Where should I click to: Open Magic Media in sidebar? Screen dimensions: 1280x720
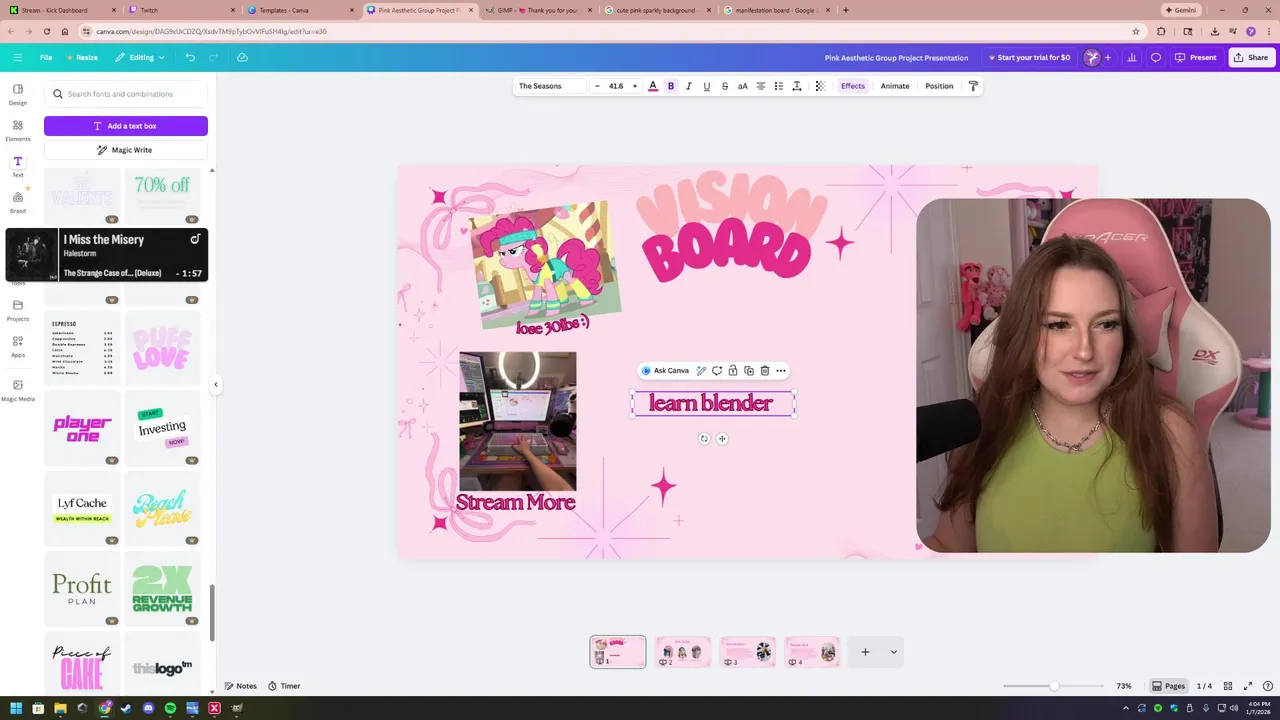coord(18,390)
